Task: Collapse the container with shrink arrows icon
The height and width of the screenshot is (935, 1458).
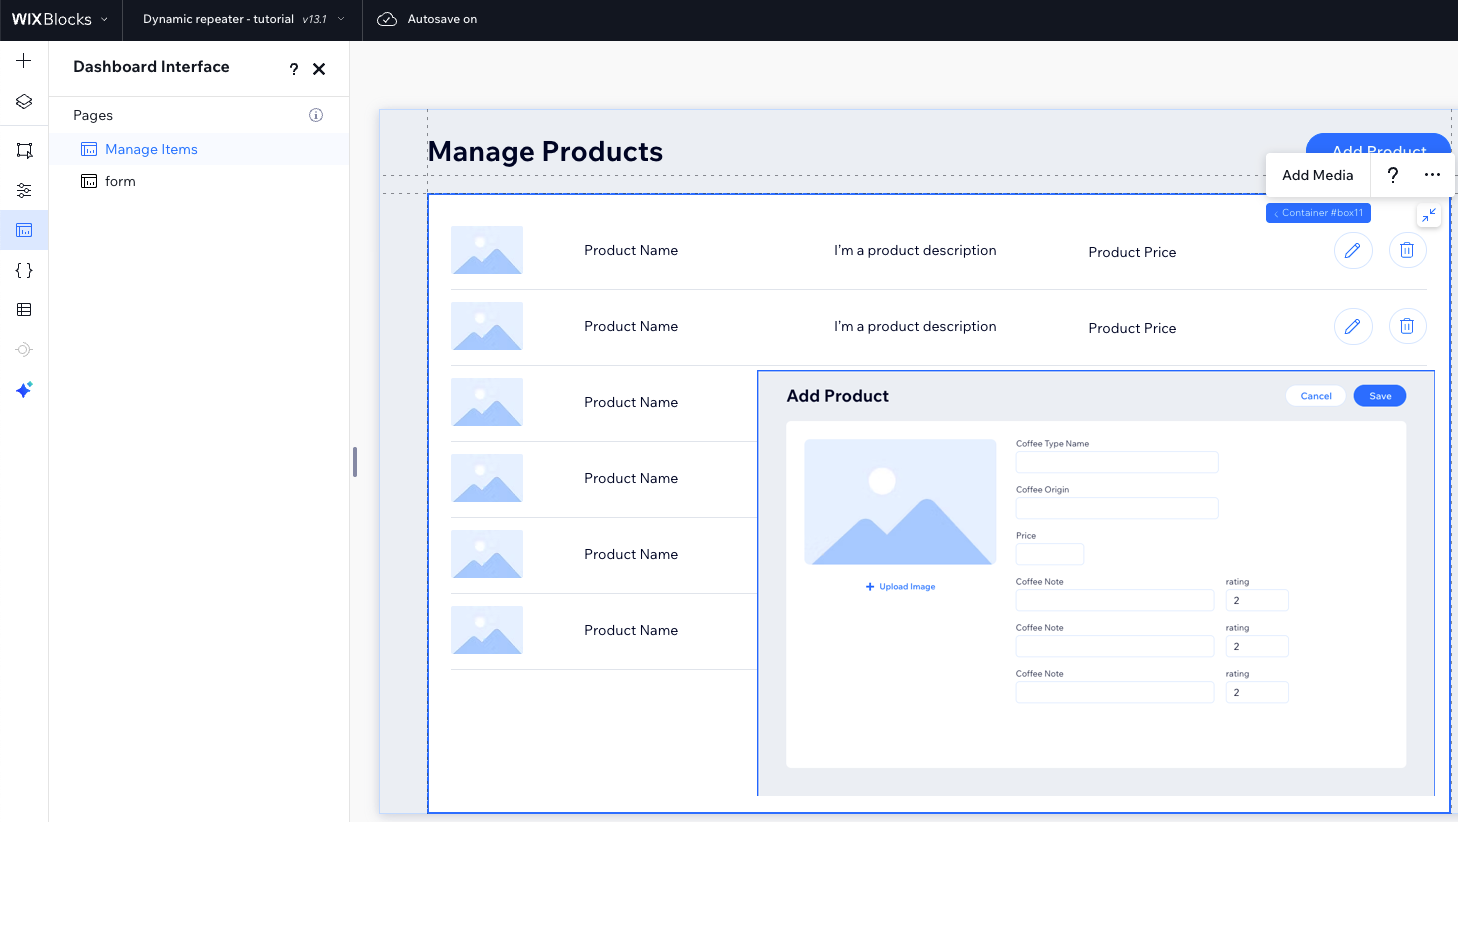Action: tap(1429, 215)
